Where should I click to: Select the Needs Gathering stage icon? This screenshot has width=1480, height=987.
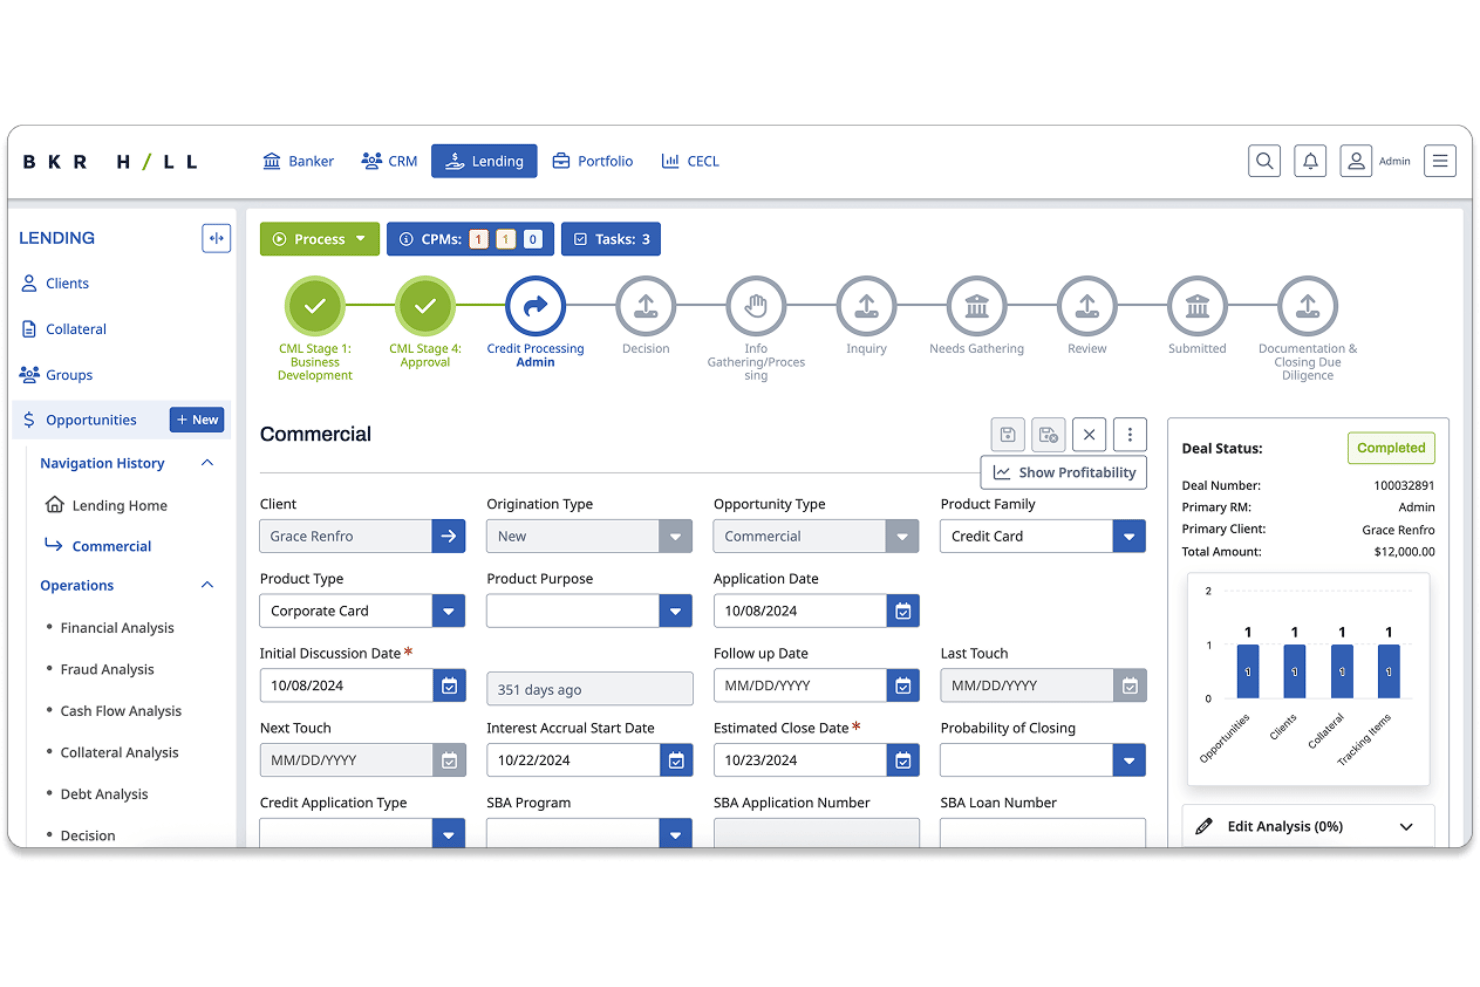[977, 306]
